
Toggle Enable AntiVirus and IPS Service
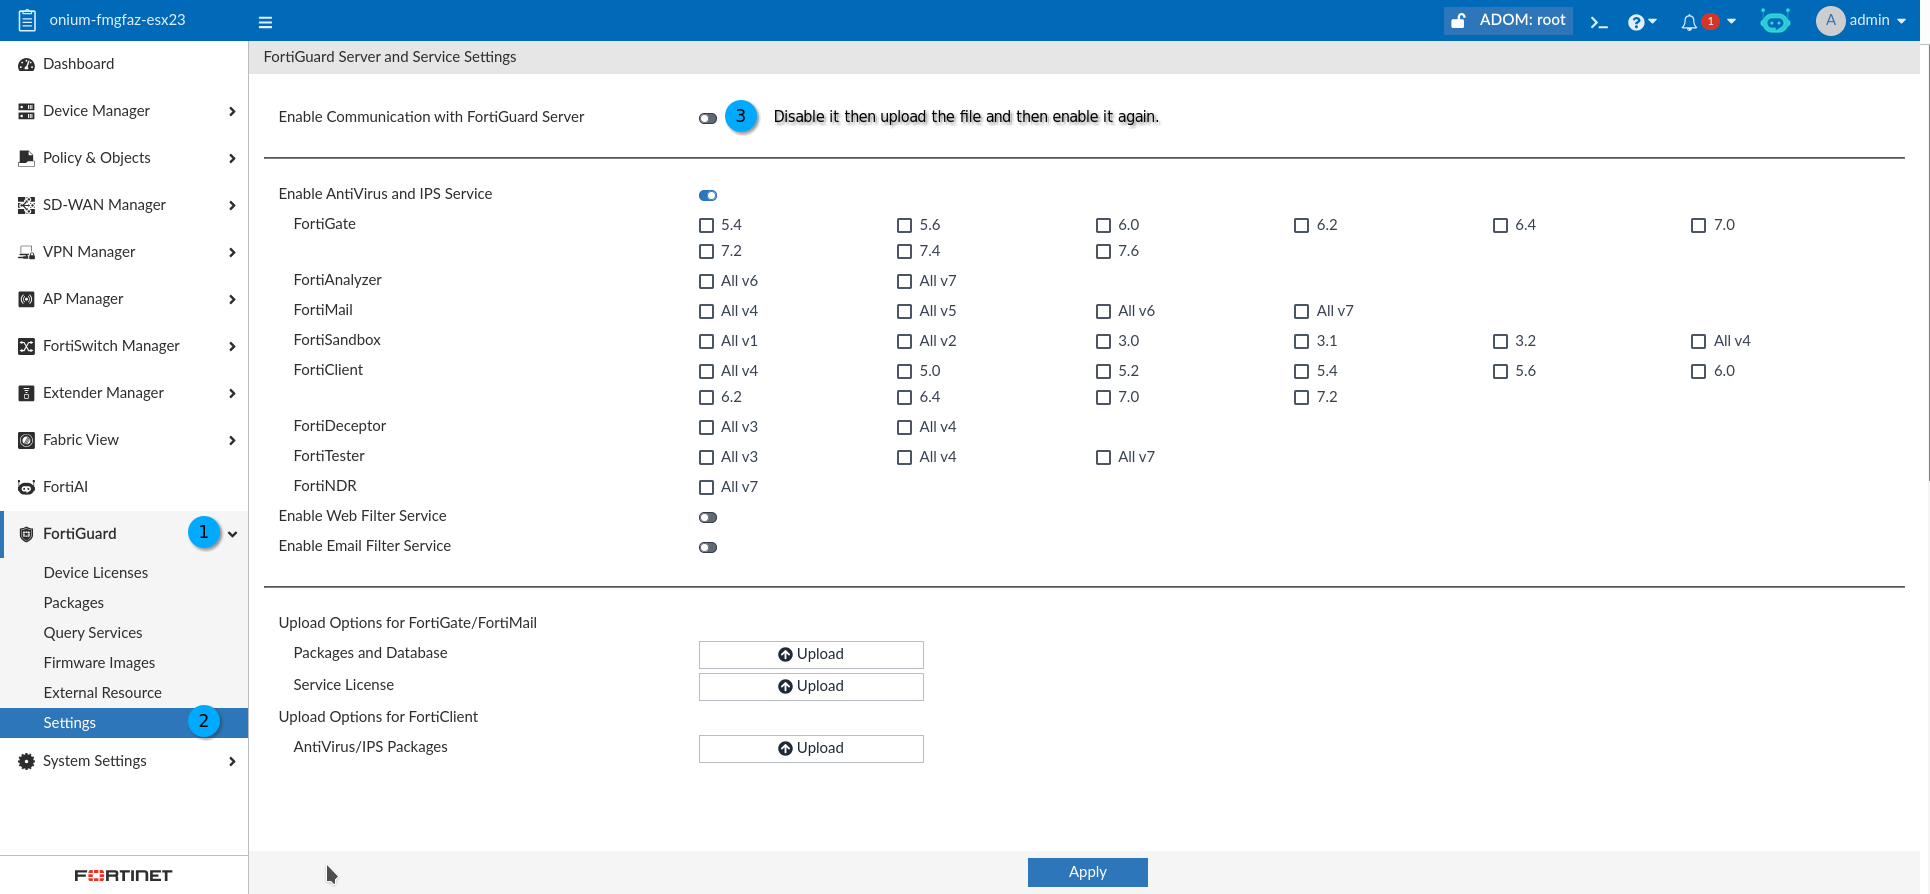tap(708, 195)
